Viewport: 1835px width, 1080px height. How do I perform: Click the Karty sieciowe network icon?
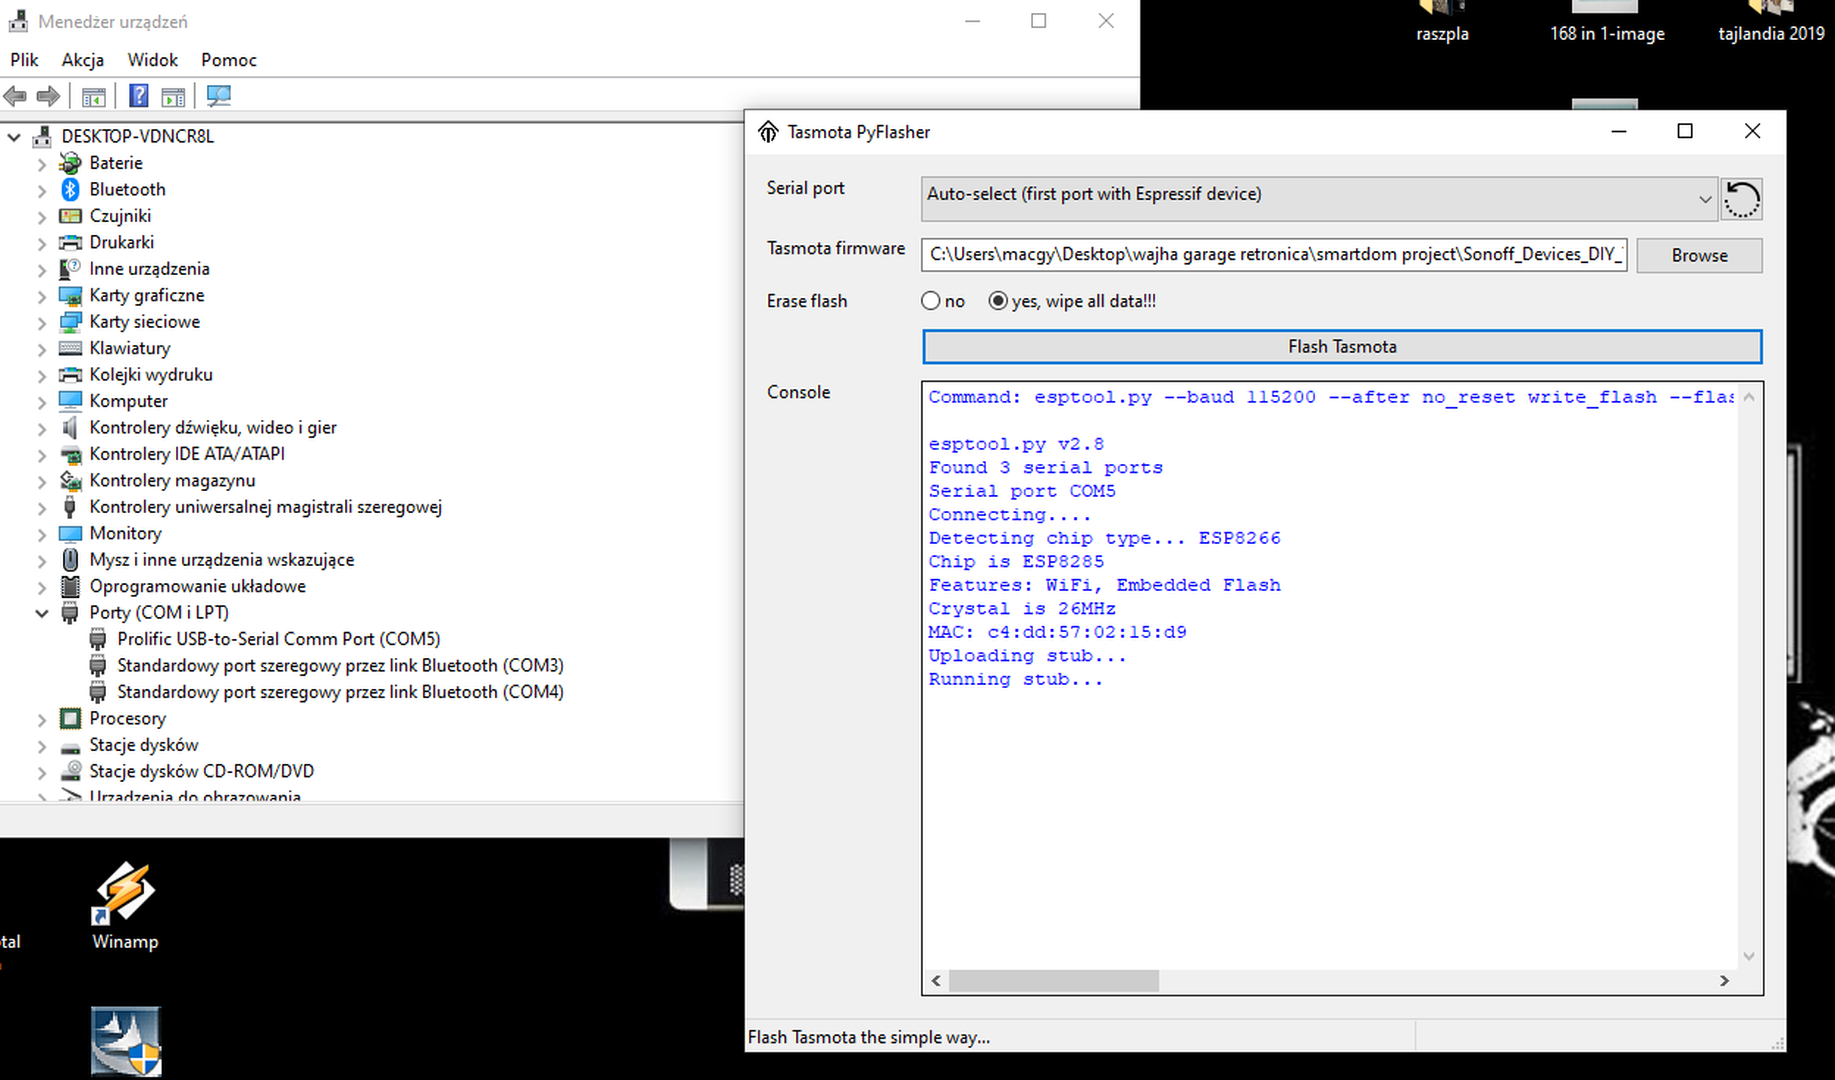pos(70,322)
